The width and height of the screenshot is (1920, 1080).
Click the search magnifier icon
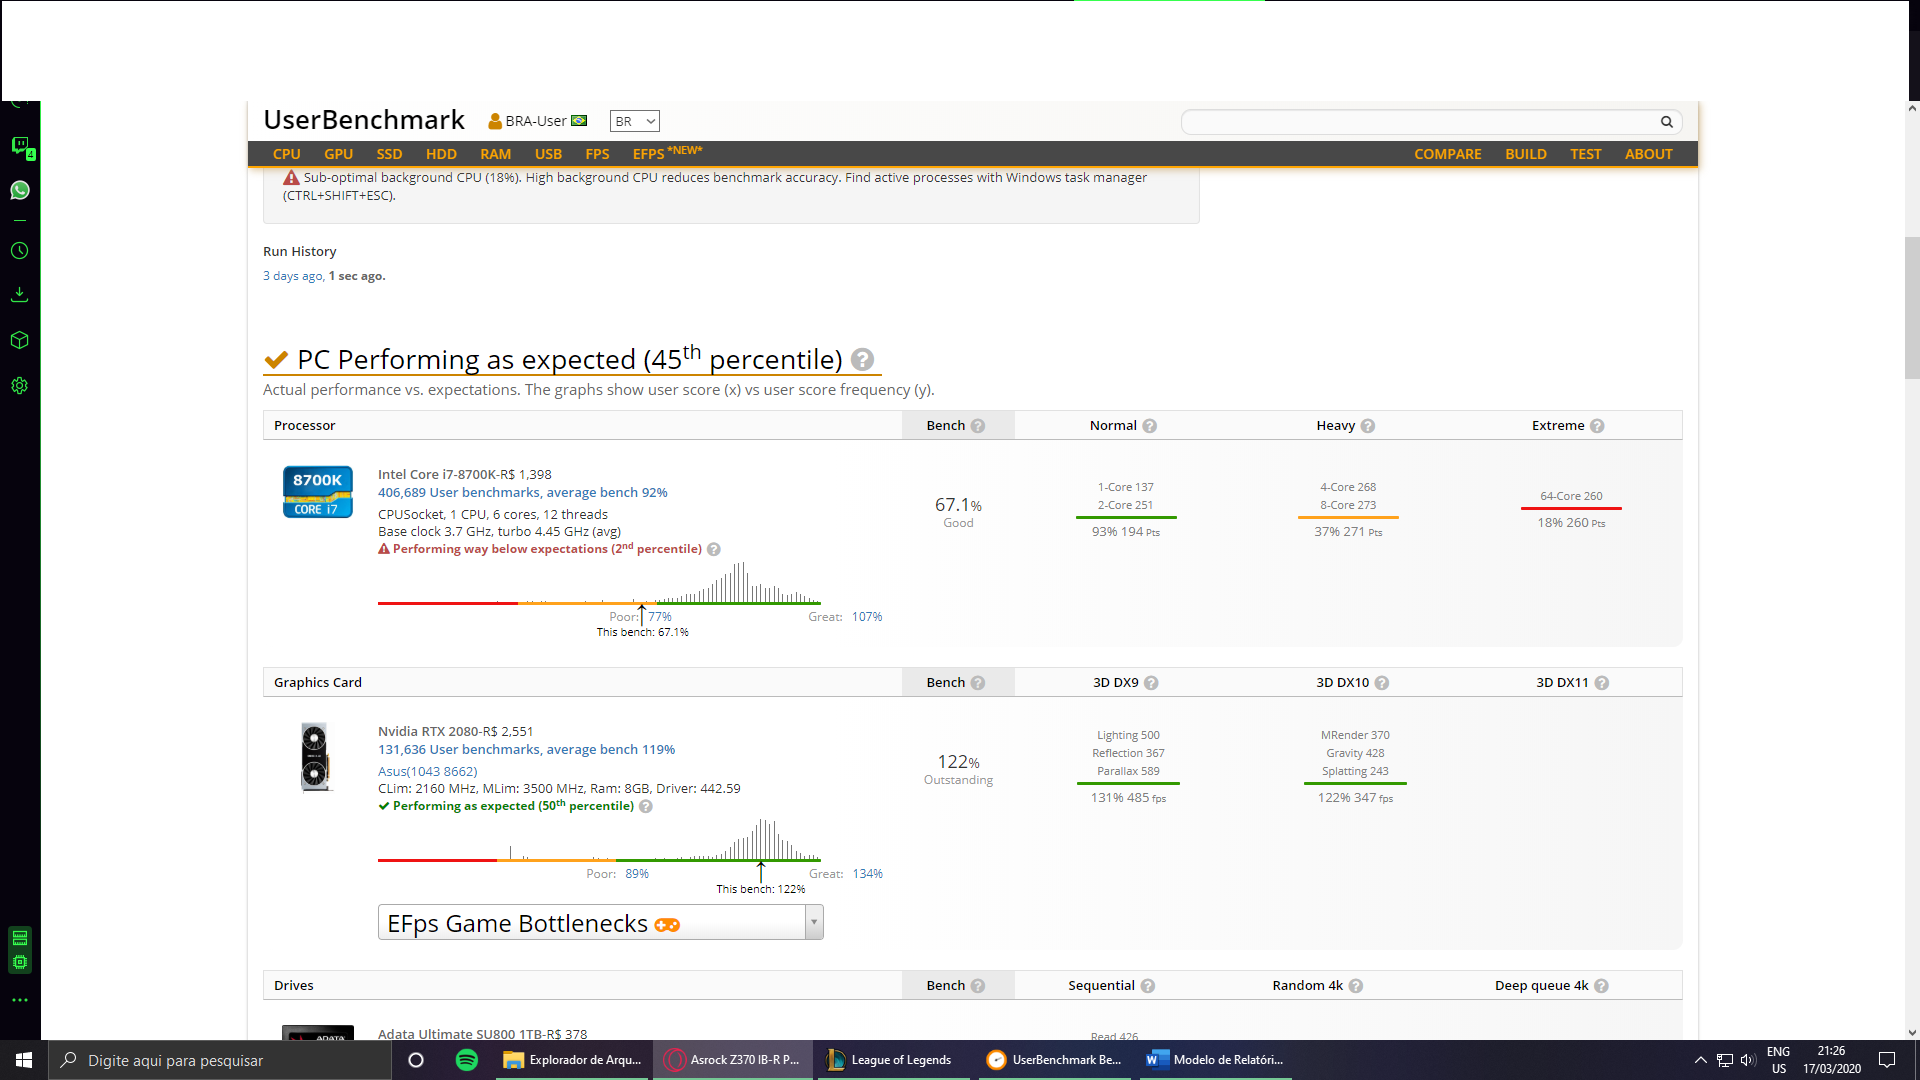click(x=1667, y=122)
